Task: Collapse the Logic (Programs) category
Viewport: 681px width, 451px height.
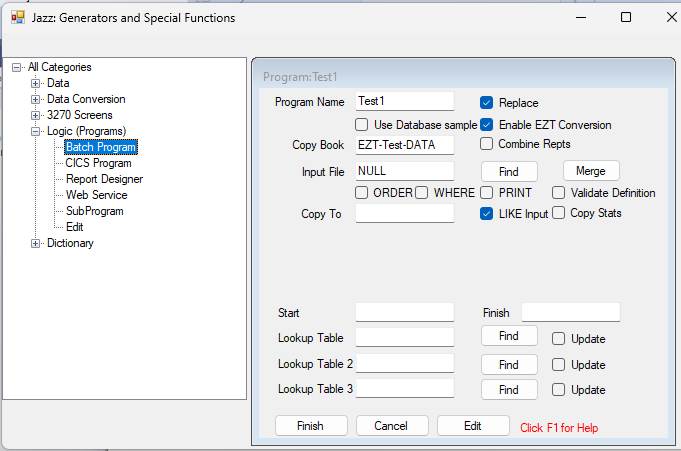Action: pos(36,131)
